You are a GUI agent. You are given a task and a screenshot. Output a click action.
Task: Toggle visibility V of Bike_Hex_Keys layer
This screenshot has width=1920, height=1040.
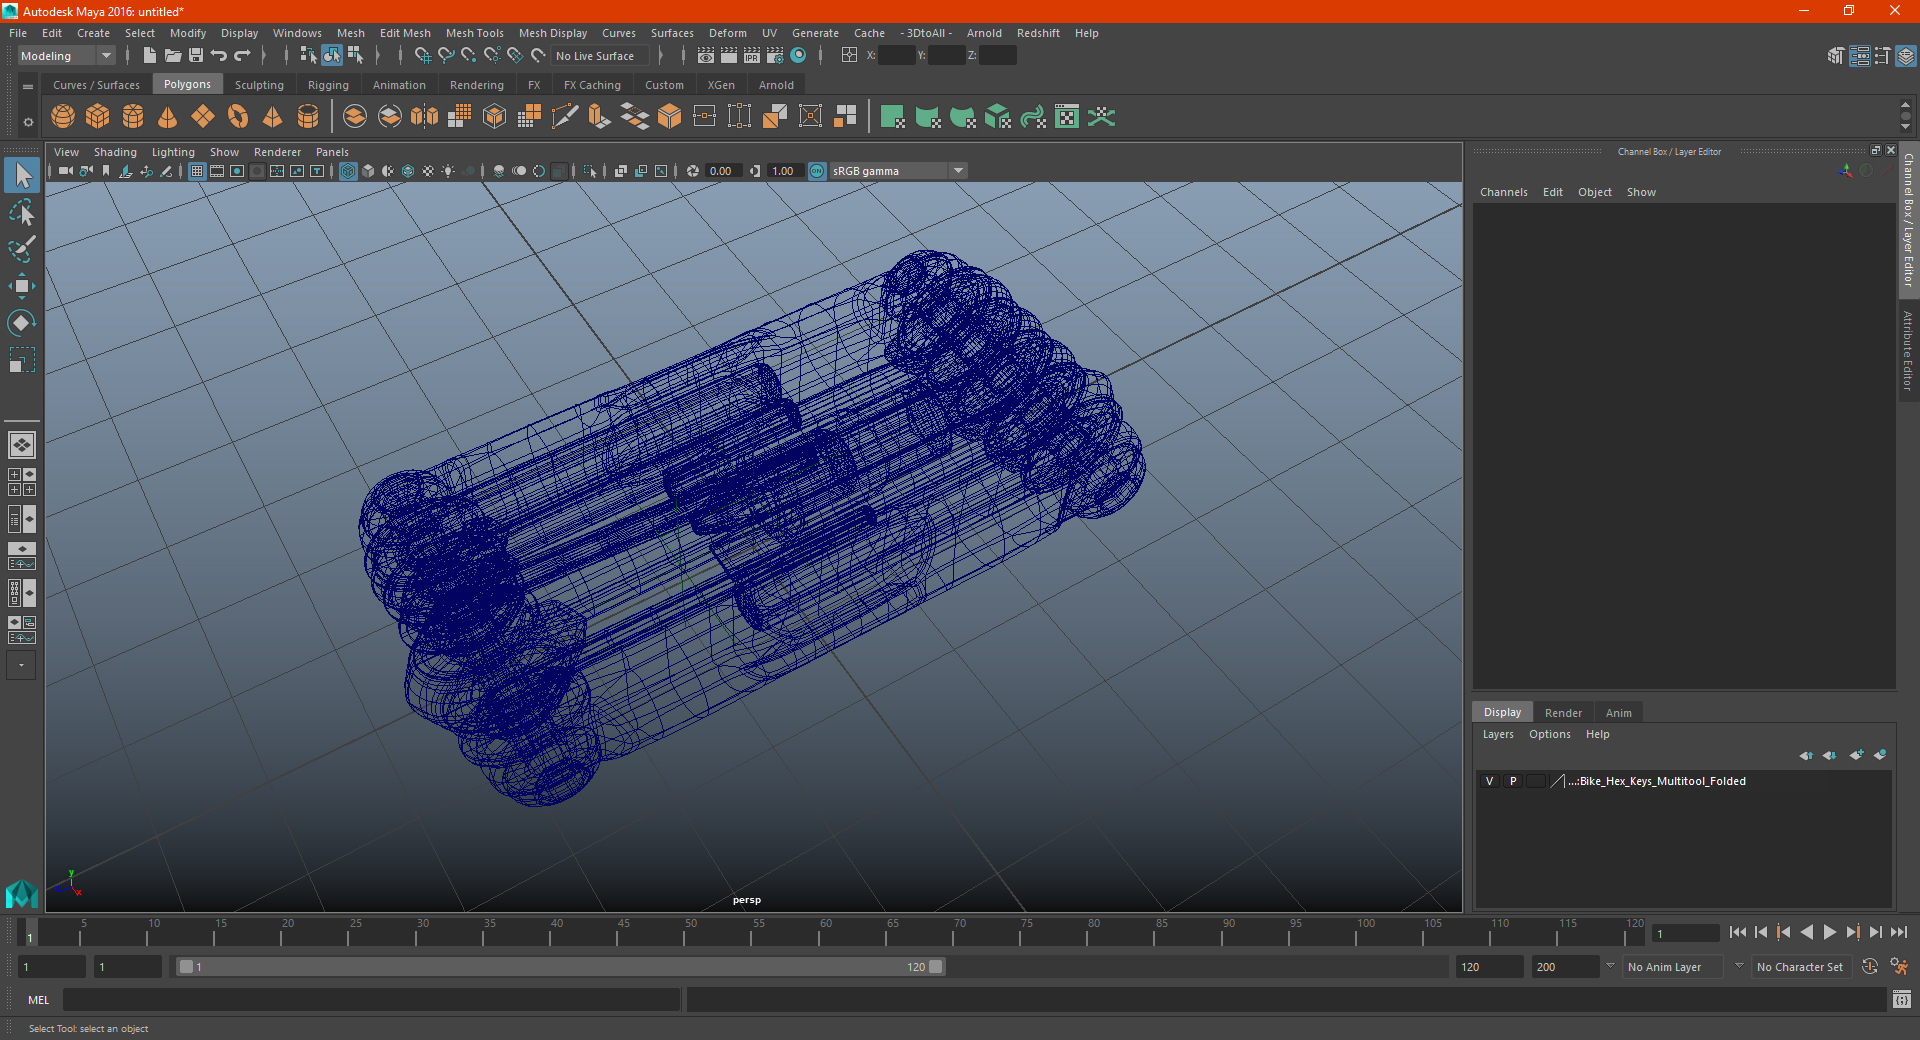pos(1490,781)
